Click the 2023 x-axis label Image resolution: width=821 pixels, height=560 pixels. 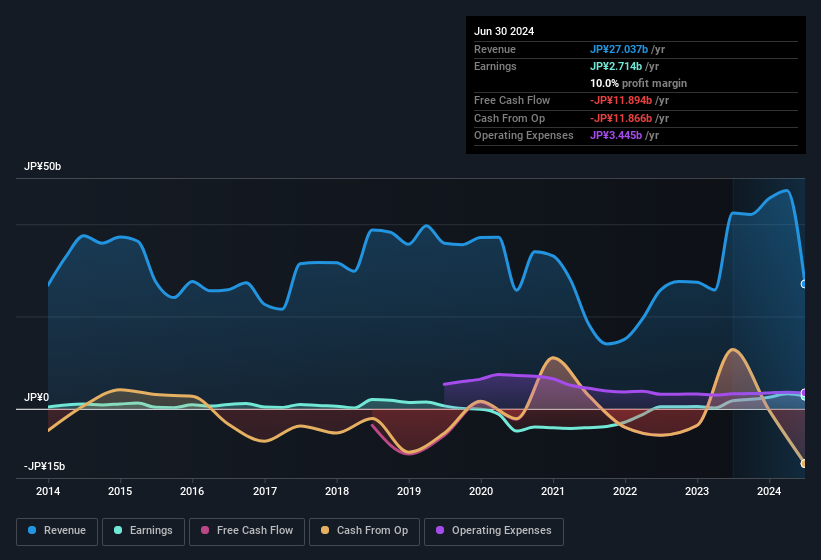point(697,491)
